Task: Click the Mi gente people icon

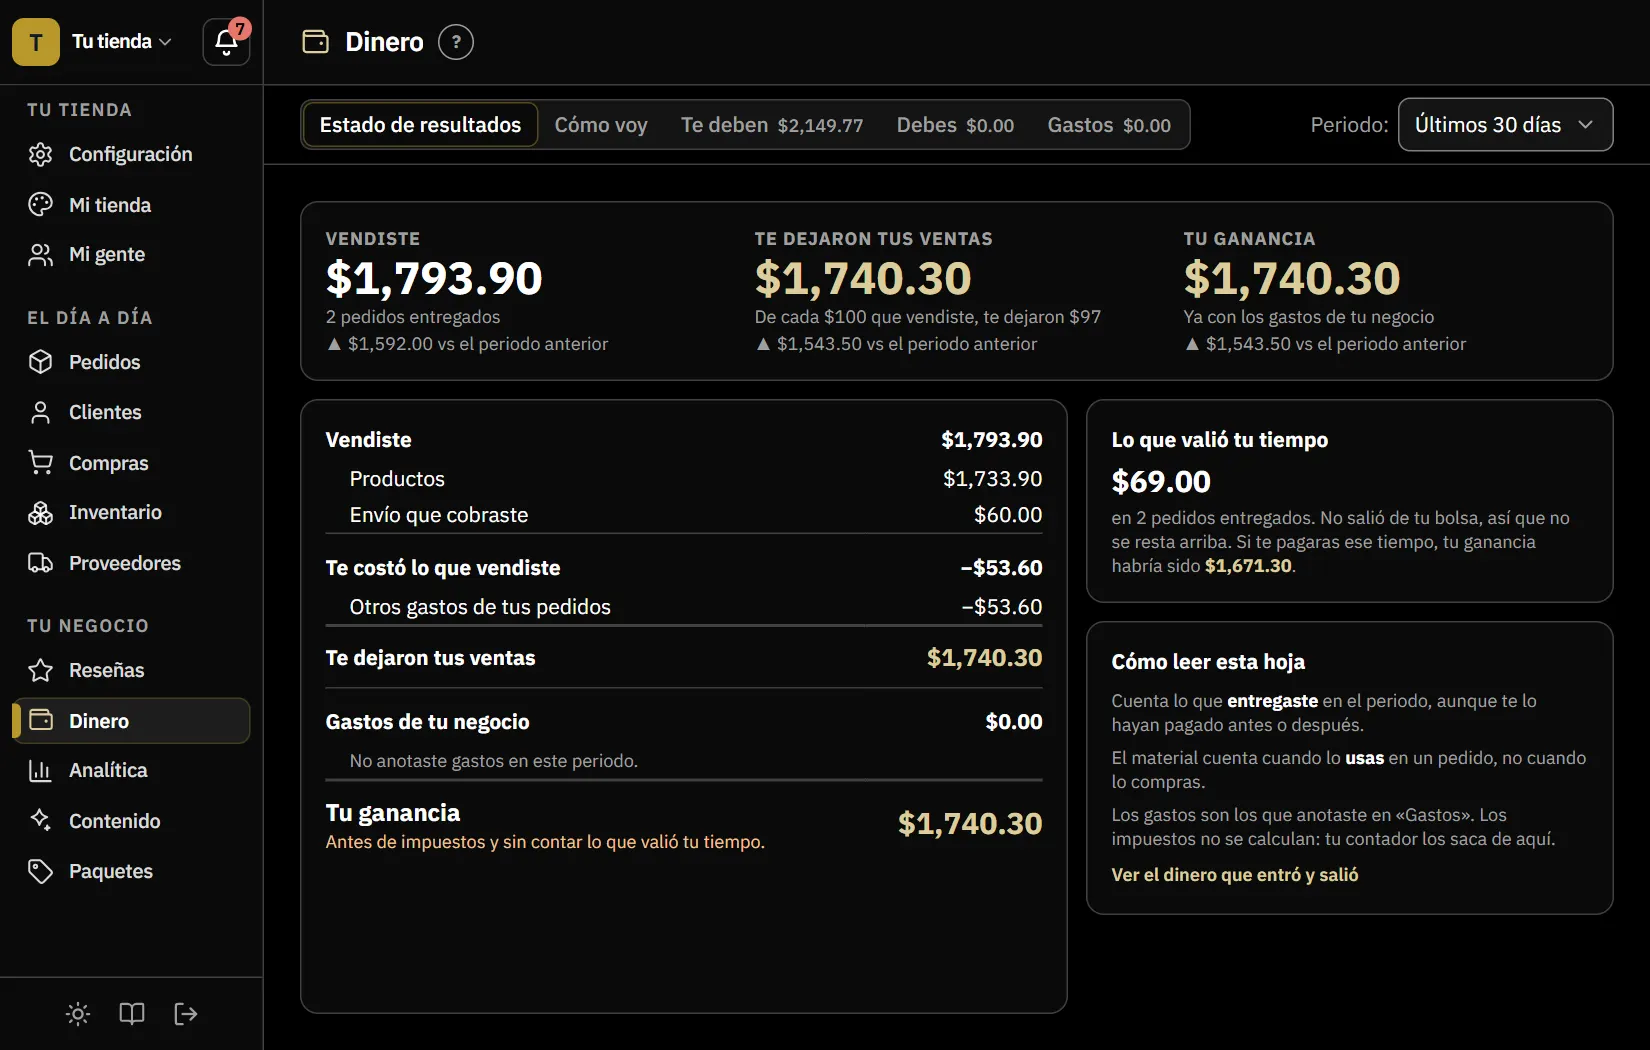Action: pos(40,255)
